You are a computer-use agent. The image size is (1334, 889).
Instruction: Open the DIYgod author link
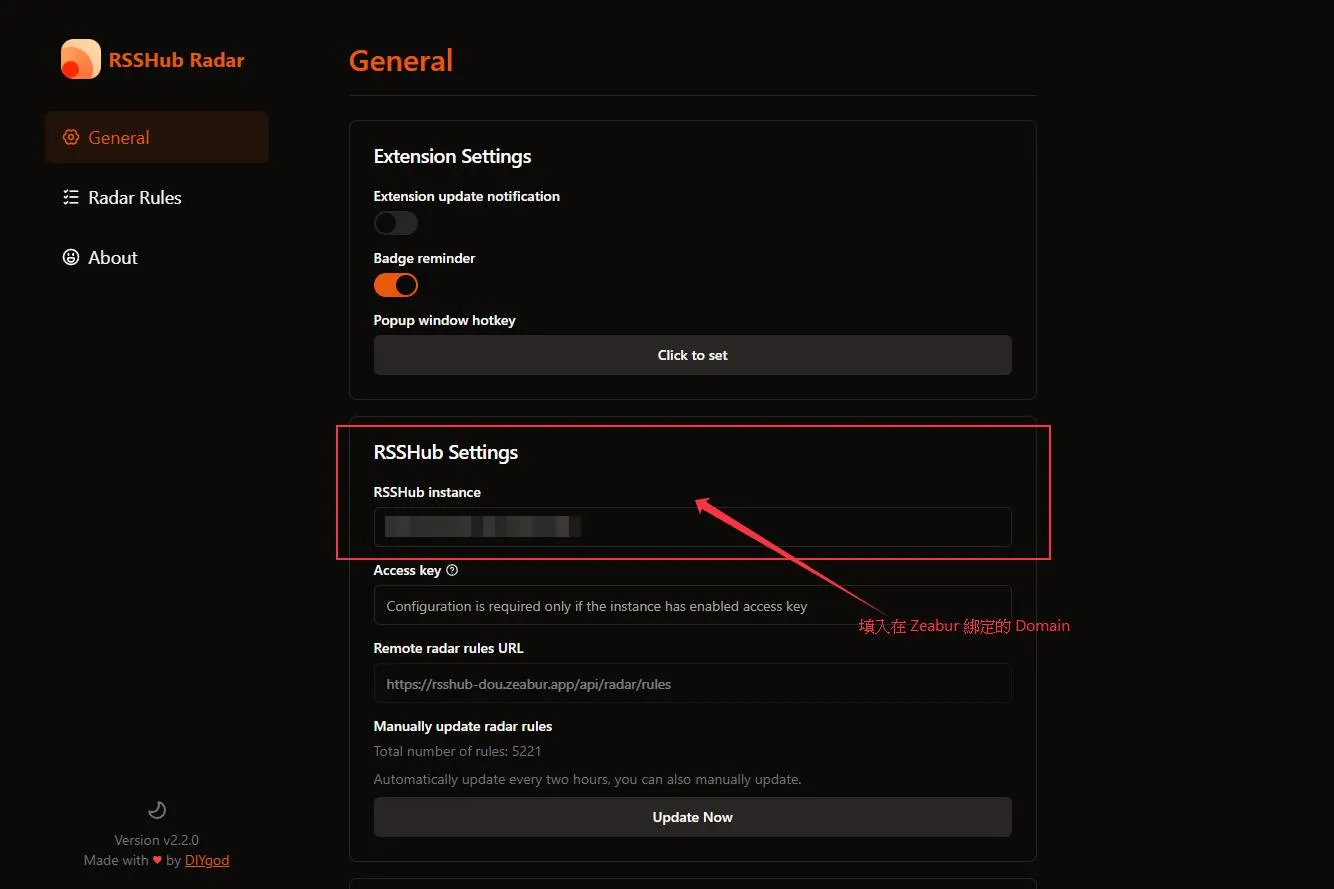[207, 860]
